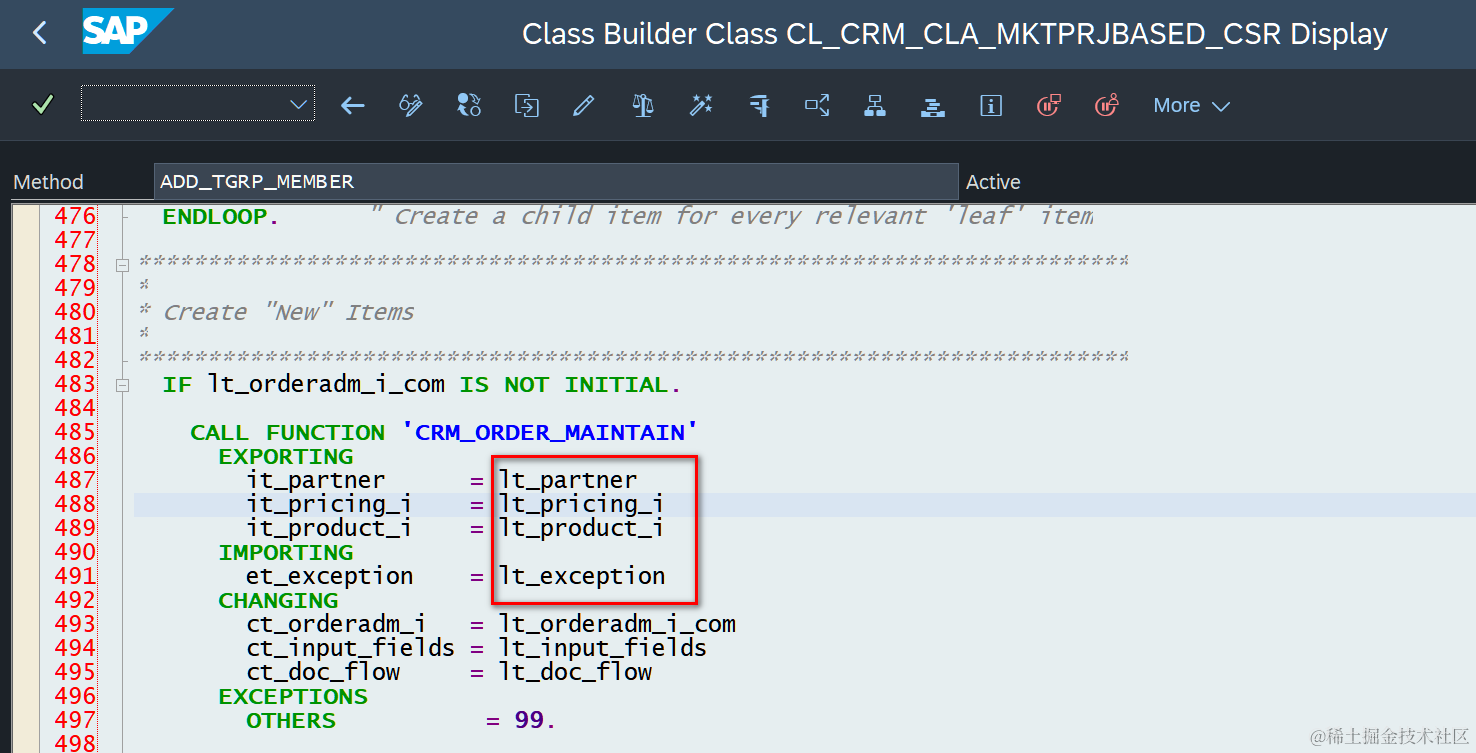Activate the class with magic wand icon
The height and width of the screenshot is (753, 1476).
point(701,105)
